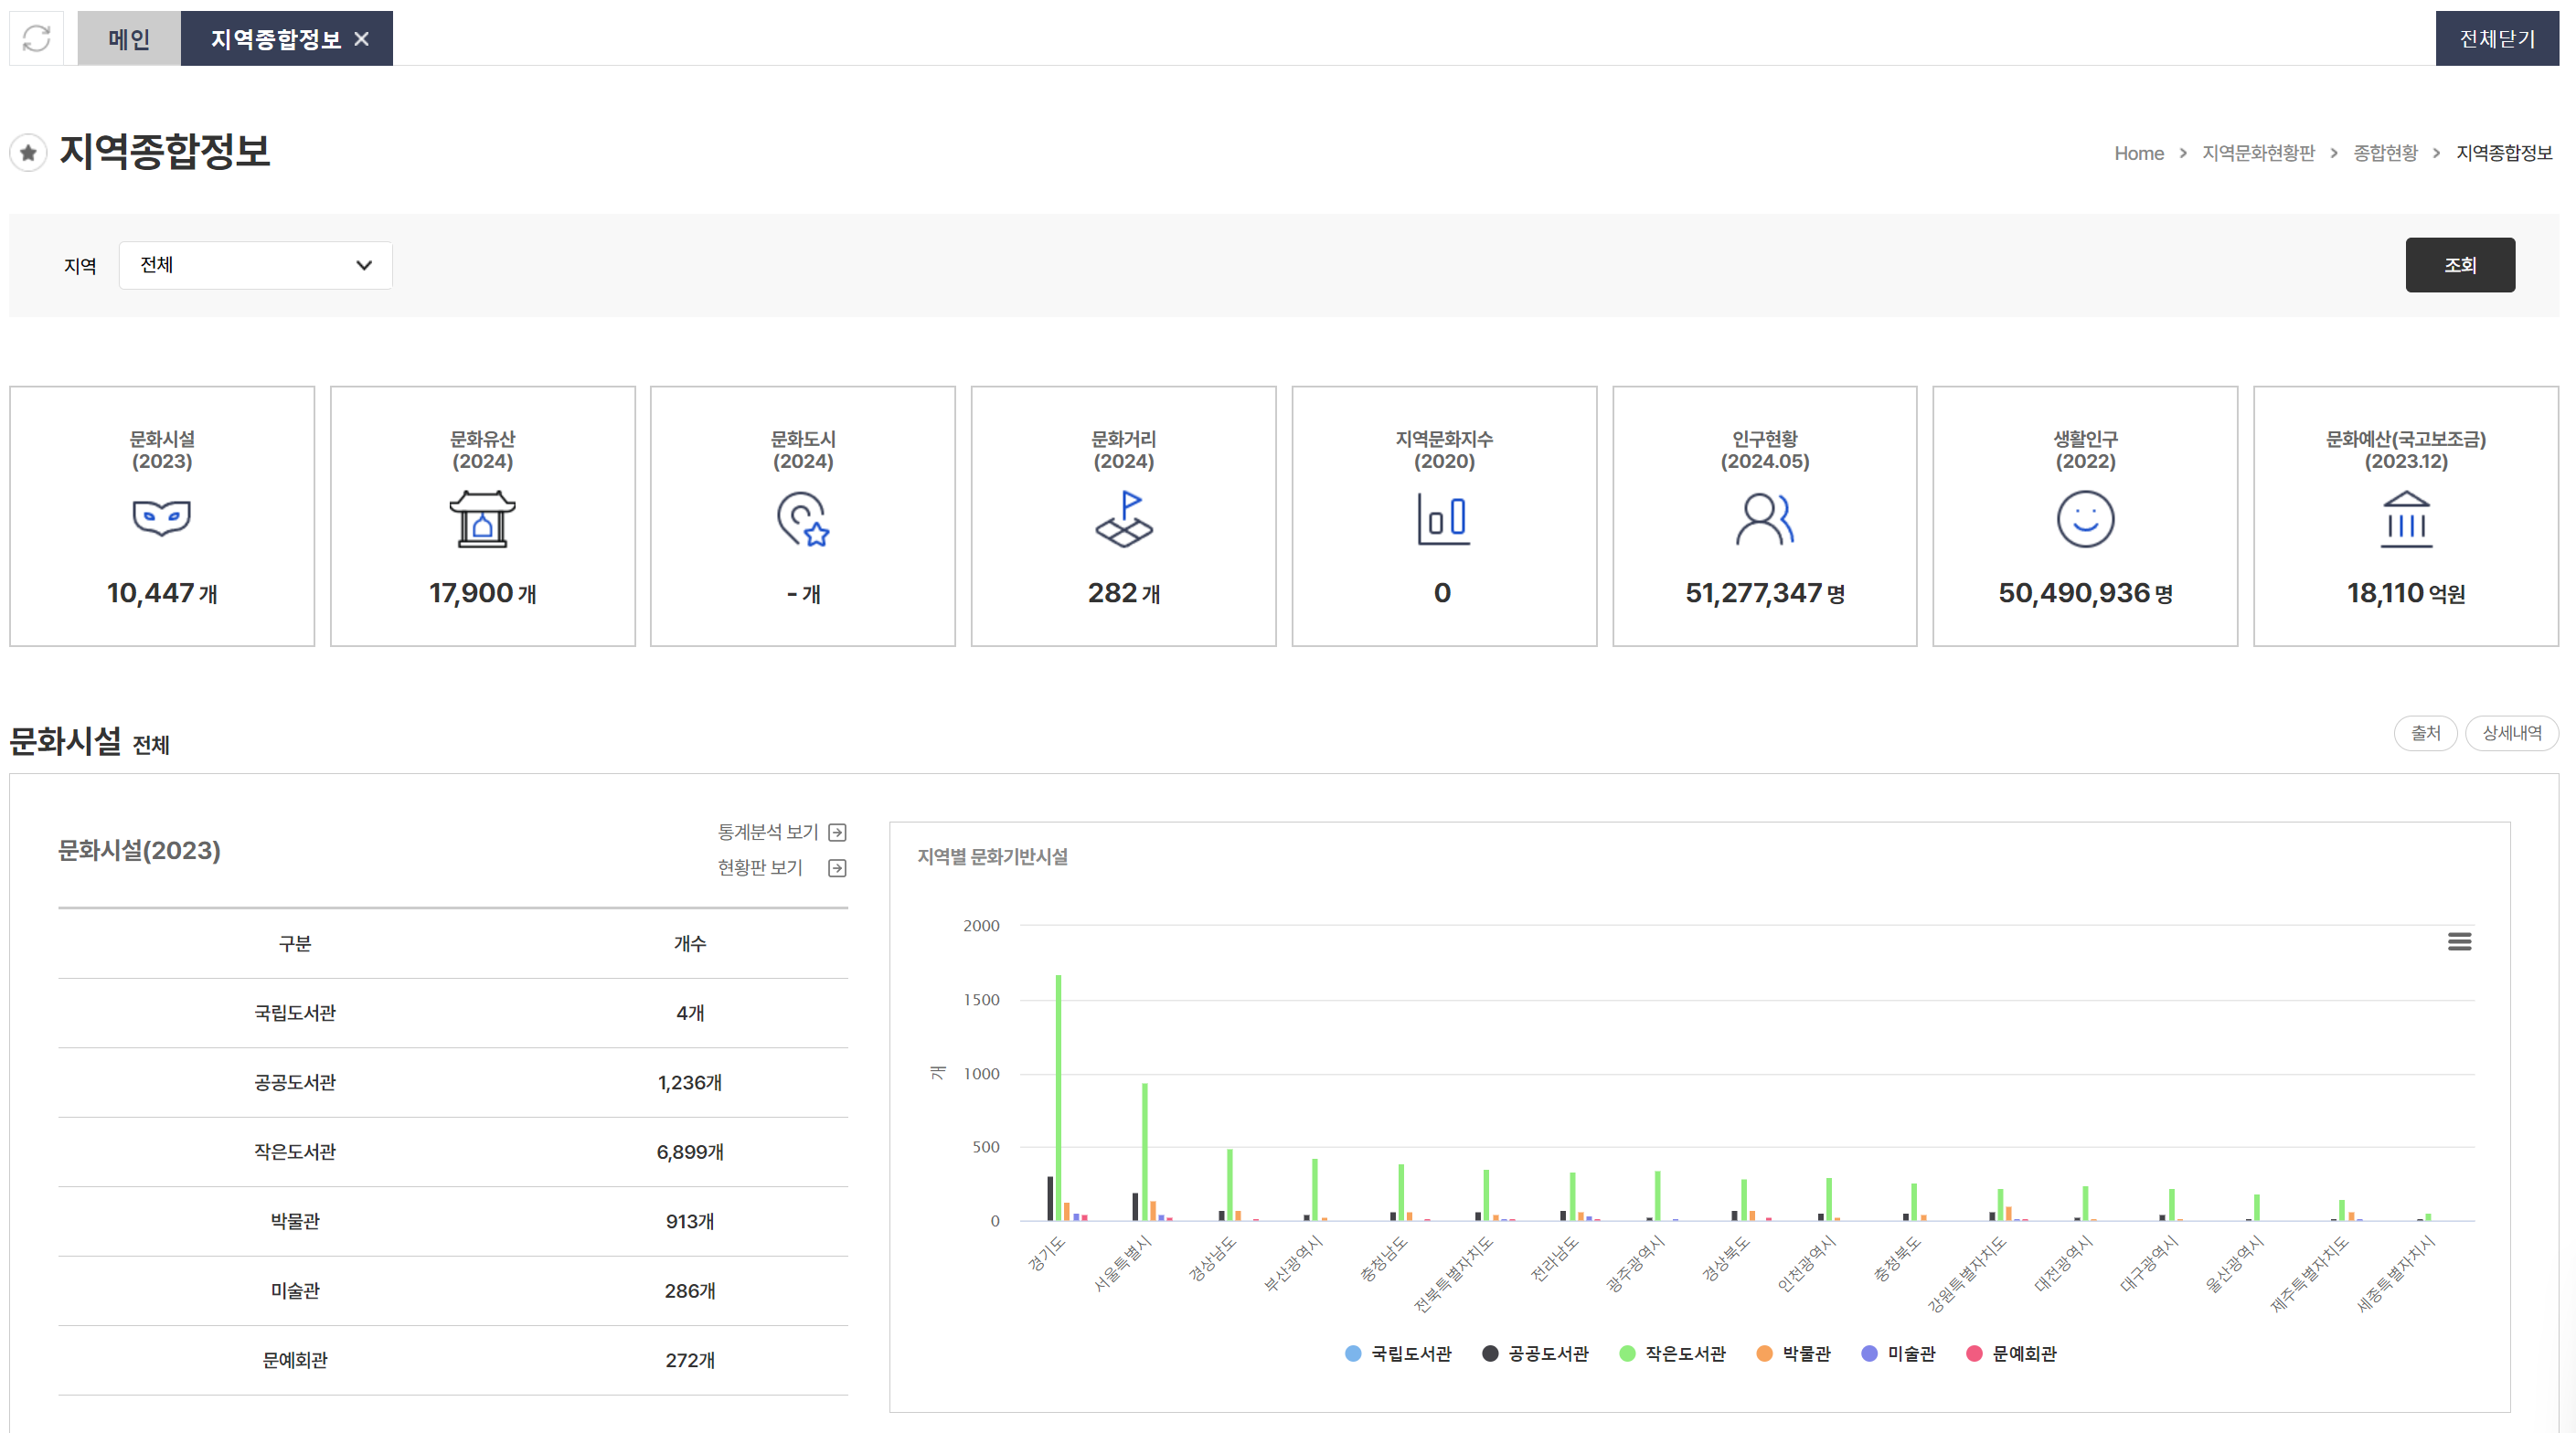Screen dimensions: 2576x1433
Task: Click the 개수 column header
Action: 690,943
